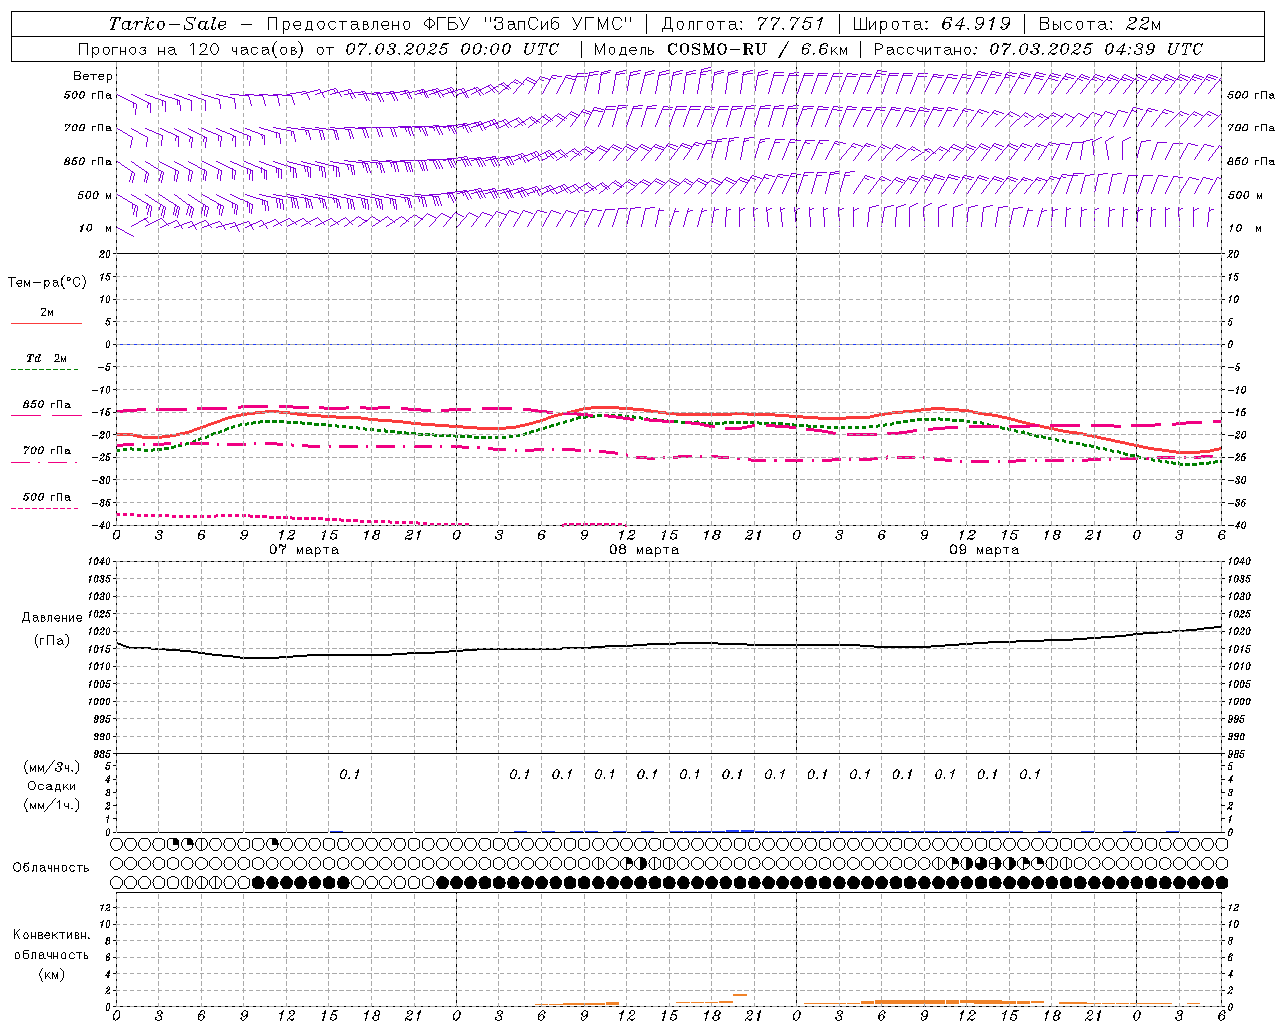Click the 07 марта date label
Image resolution: width=1280 pixels, height=1024 pixels.
pos(304,550)
